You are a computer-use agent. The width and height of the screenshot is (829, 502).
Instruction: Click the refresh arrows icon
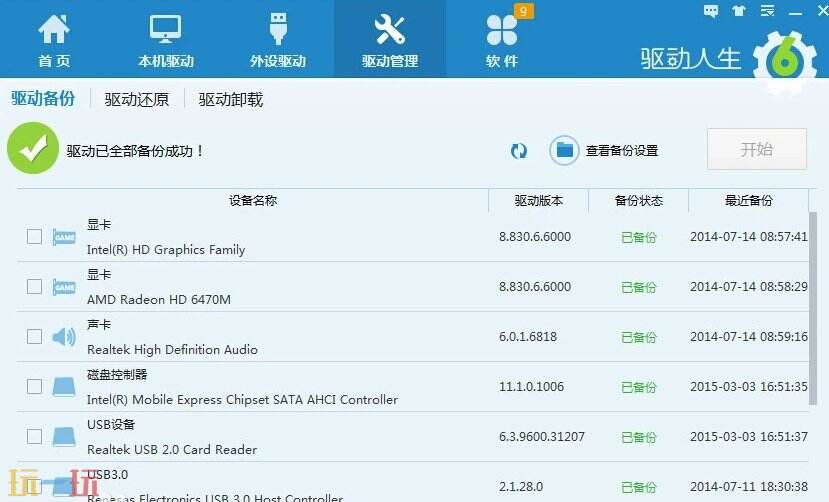pos(519,151)
